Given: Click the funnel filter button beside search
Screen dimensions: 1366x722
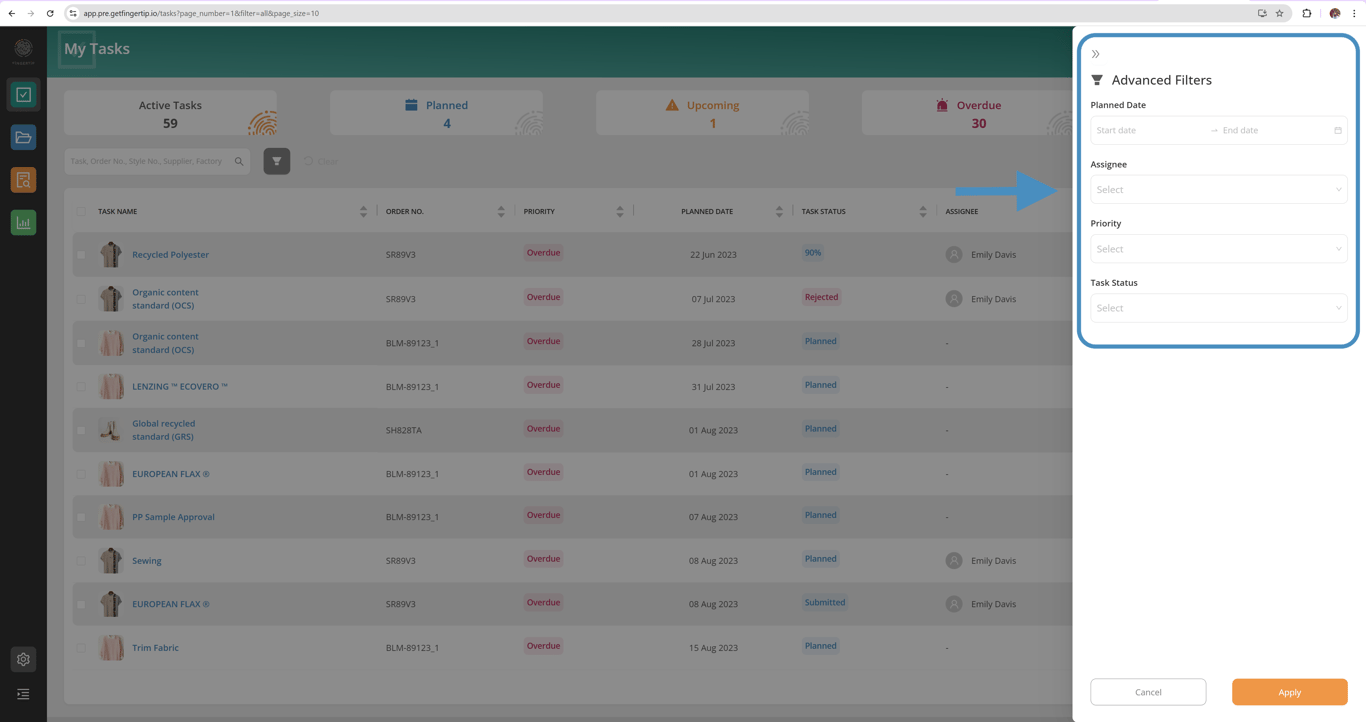Looking at the screenshot, I should [277, 161].
